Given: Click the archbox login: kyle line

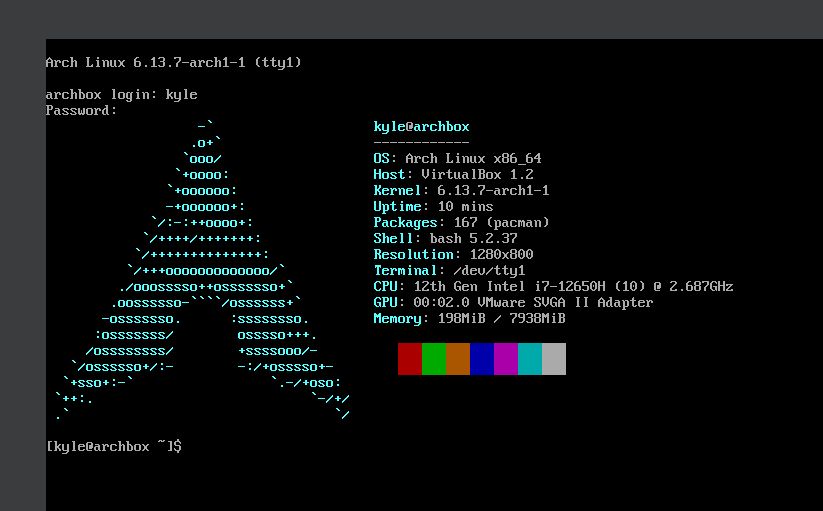Looking at the screenshot, I should click(122, 95).
